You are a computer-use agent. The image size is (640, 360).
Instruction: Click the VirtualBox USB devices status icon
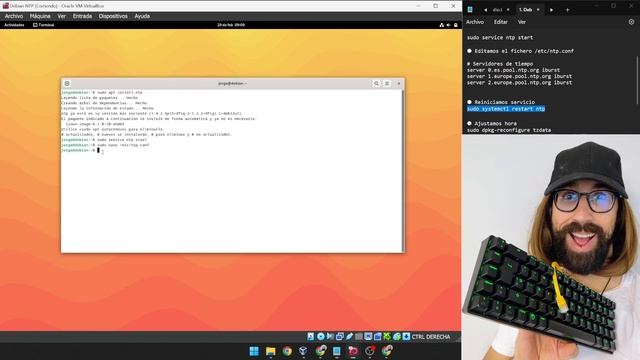click(x=349, y=336)
